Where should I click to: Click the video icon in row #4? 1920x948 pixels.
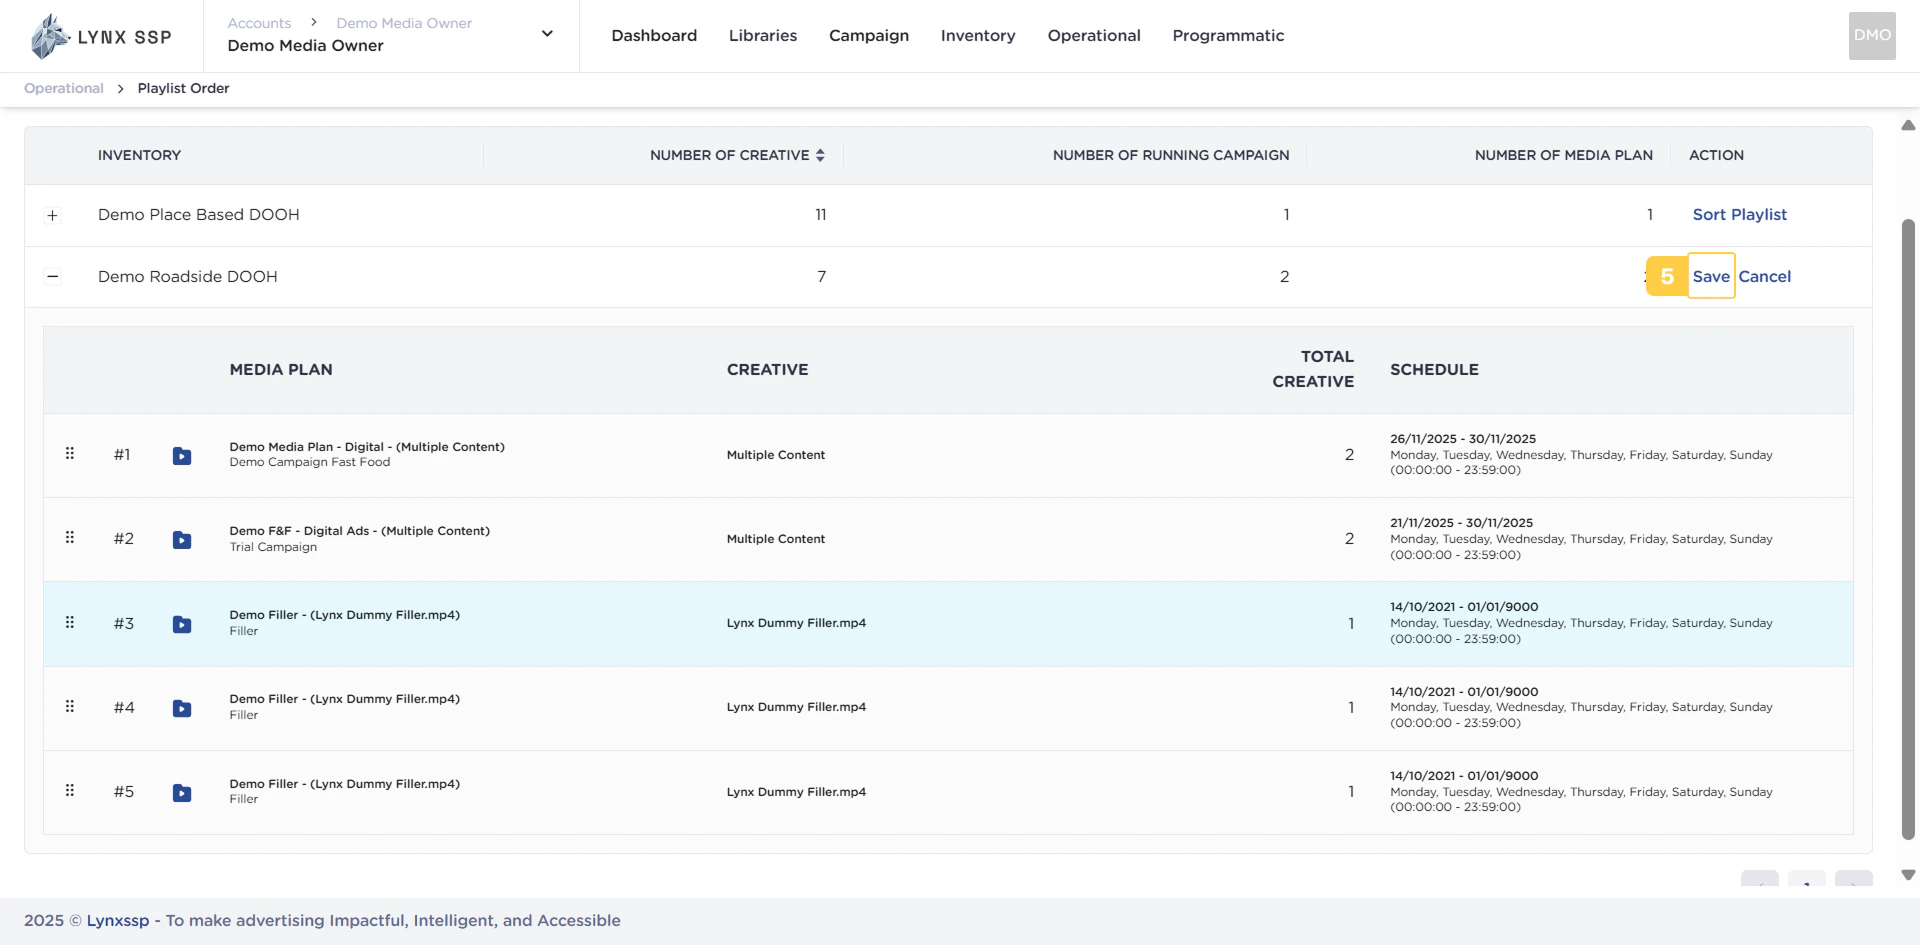point(182,709)
